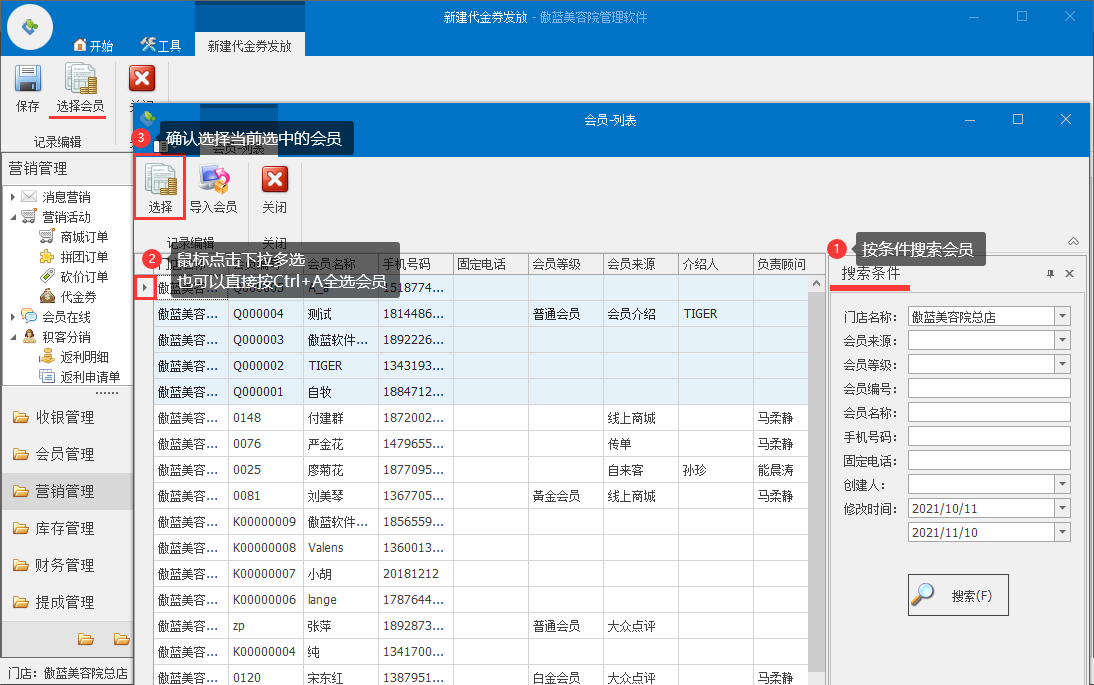The image size is (1094, 685).
Task: Click the red 关闭 icon in the main window ribbon
Action: tap(142, 79)
